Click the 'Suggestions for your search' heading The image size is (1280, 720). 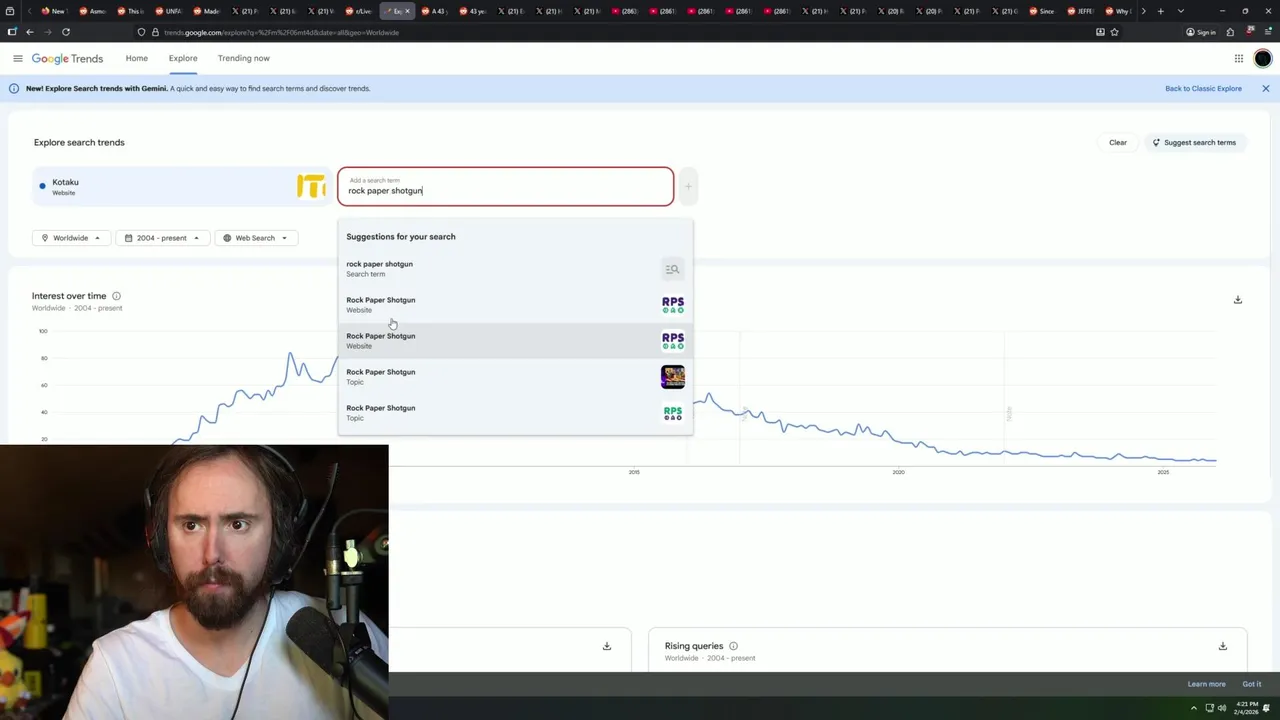tap(400, 237)
